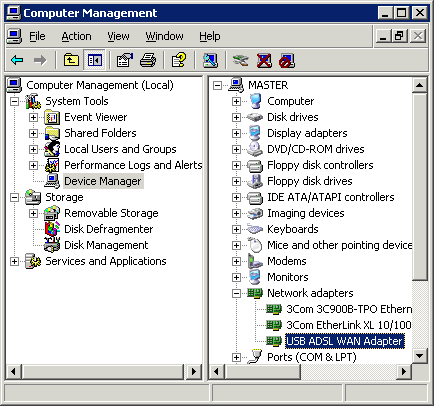The width and height of the screenshot is (434, 406).
Task: Expand the Event Viewer node
Action: tap(33, 117)
